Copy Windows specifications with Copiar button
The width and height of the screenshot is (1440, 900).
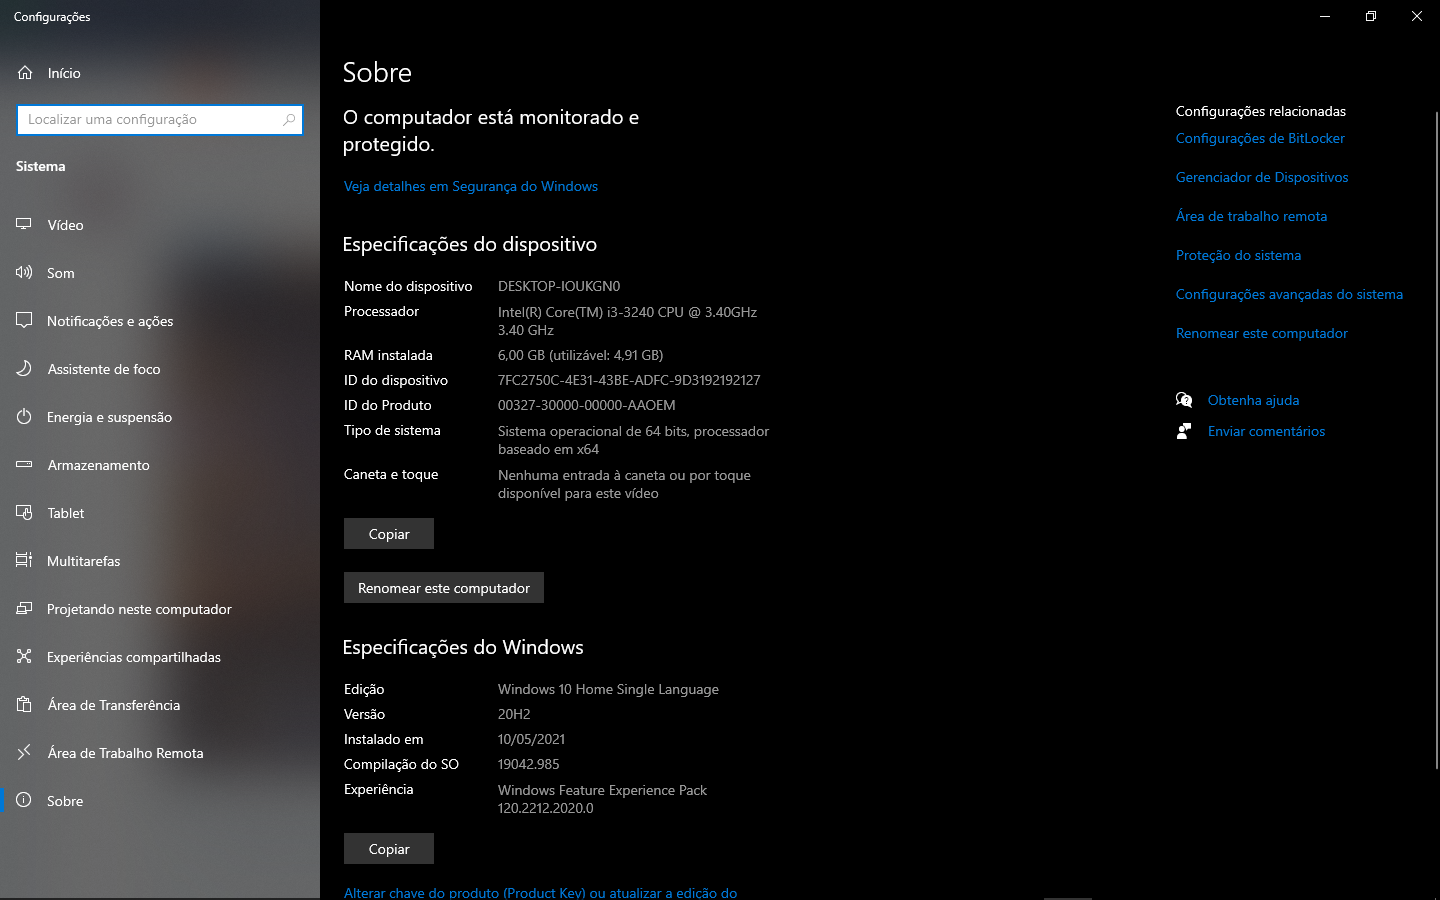389,849
